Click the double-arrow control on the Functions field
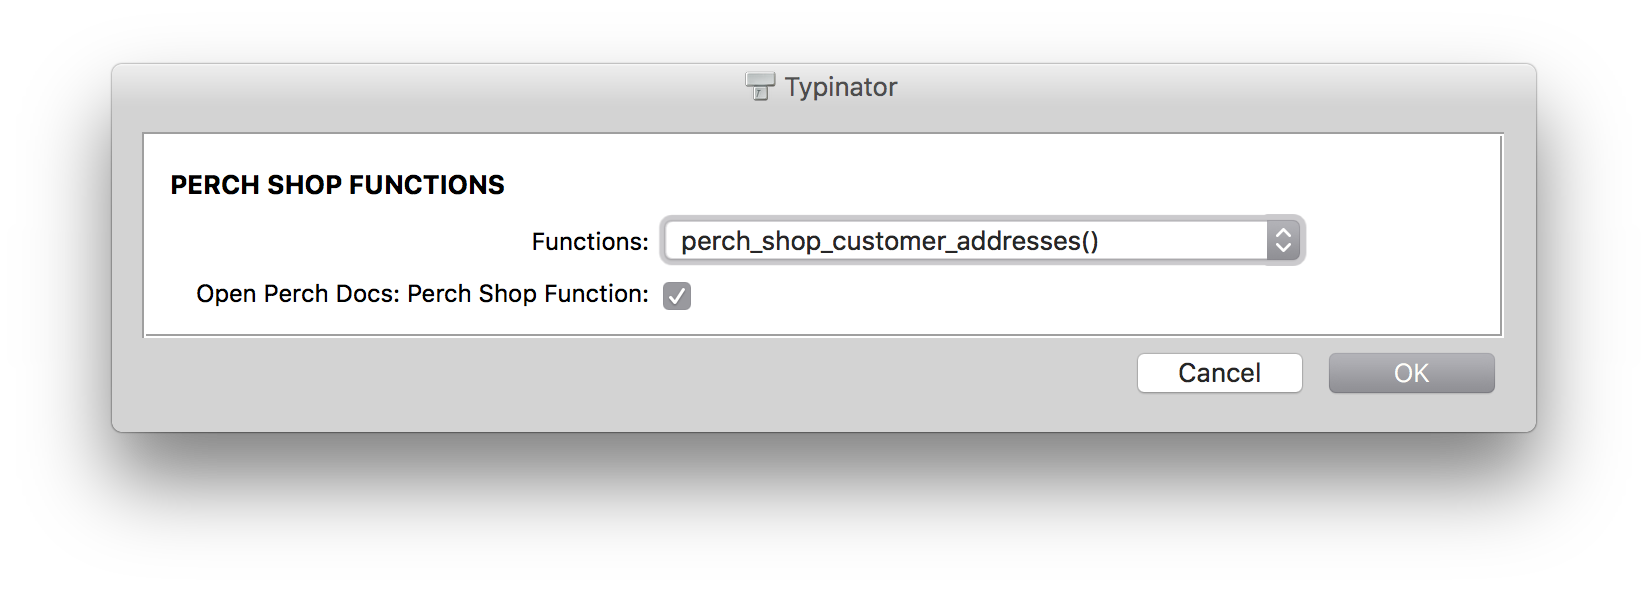Viewport: 1648px width, 592px height. click(1284, 240)
